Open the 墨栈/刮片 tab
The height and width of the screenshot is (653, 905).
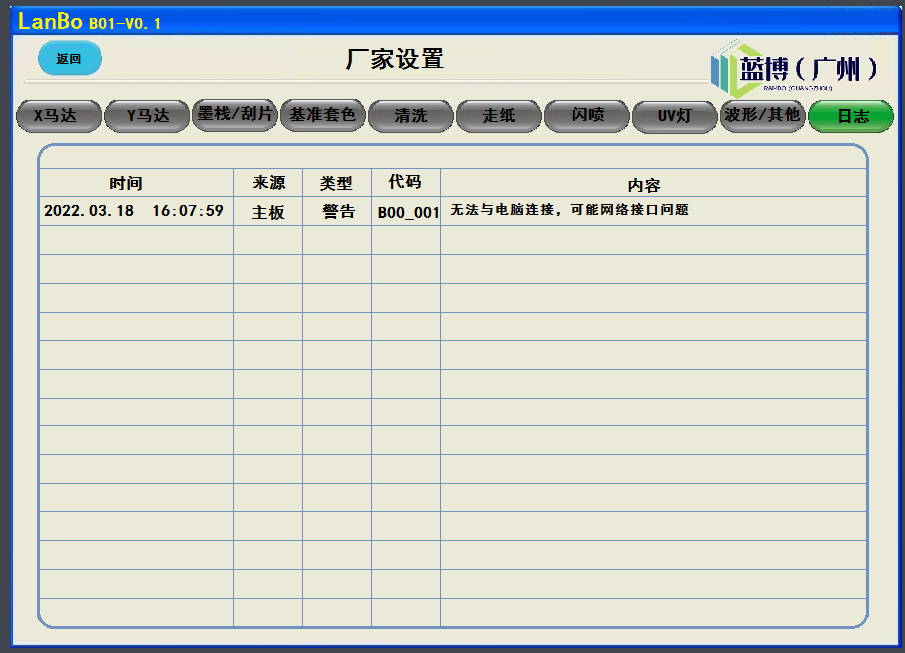click(234, 115)
